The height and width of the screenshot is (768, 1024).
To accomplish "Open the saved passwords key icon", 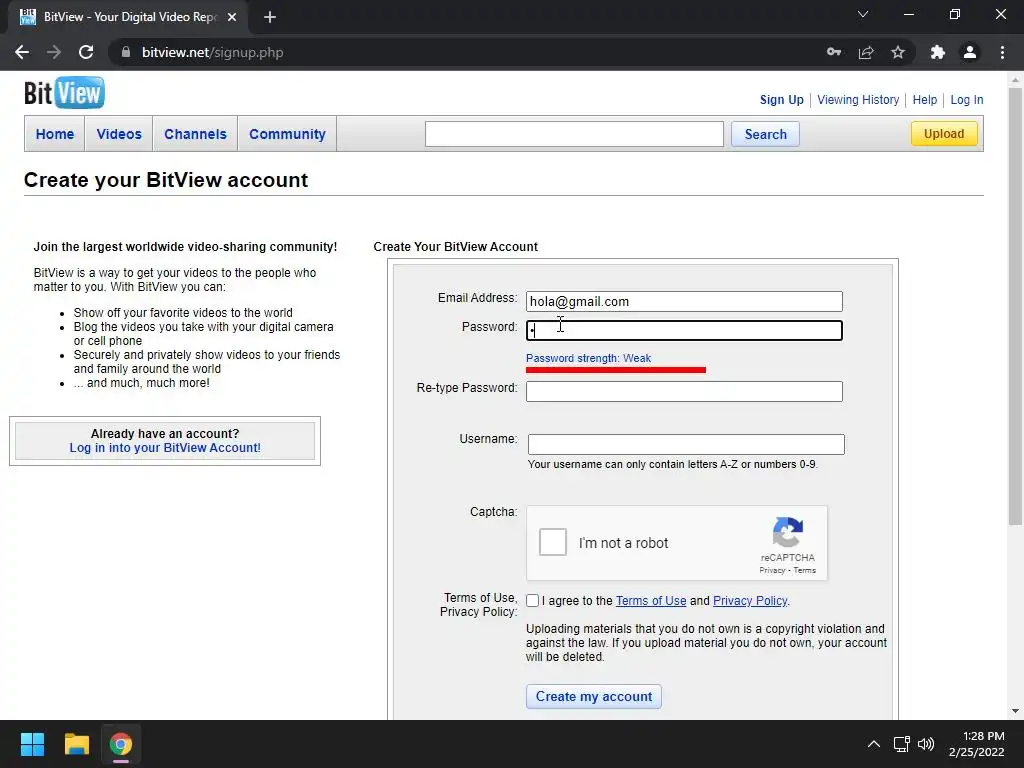I will [x=833, y=52].
